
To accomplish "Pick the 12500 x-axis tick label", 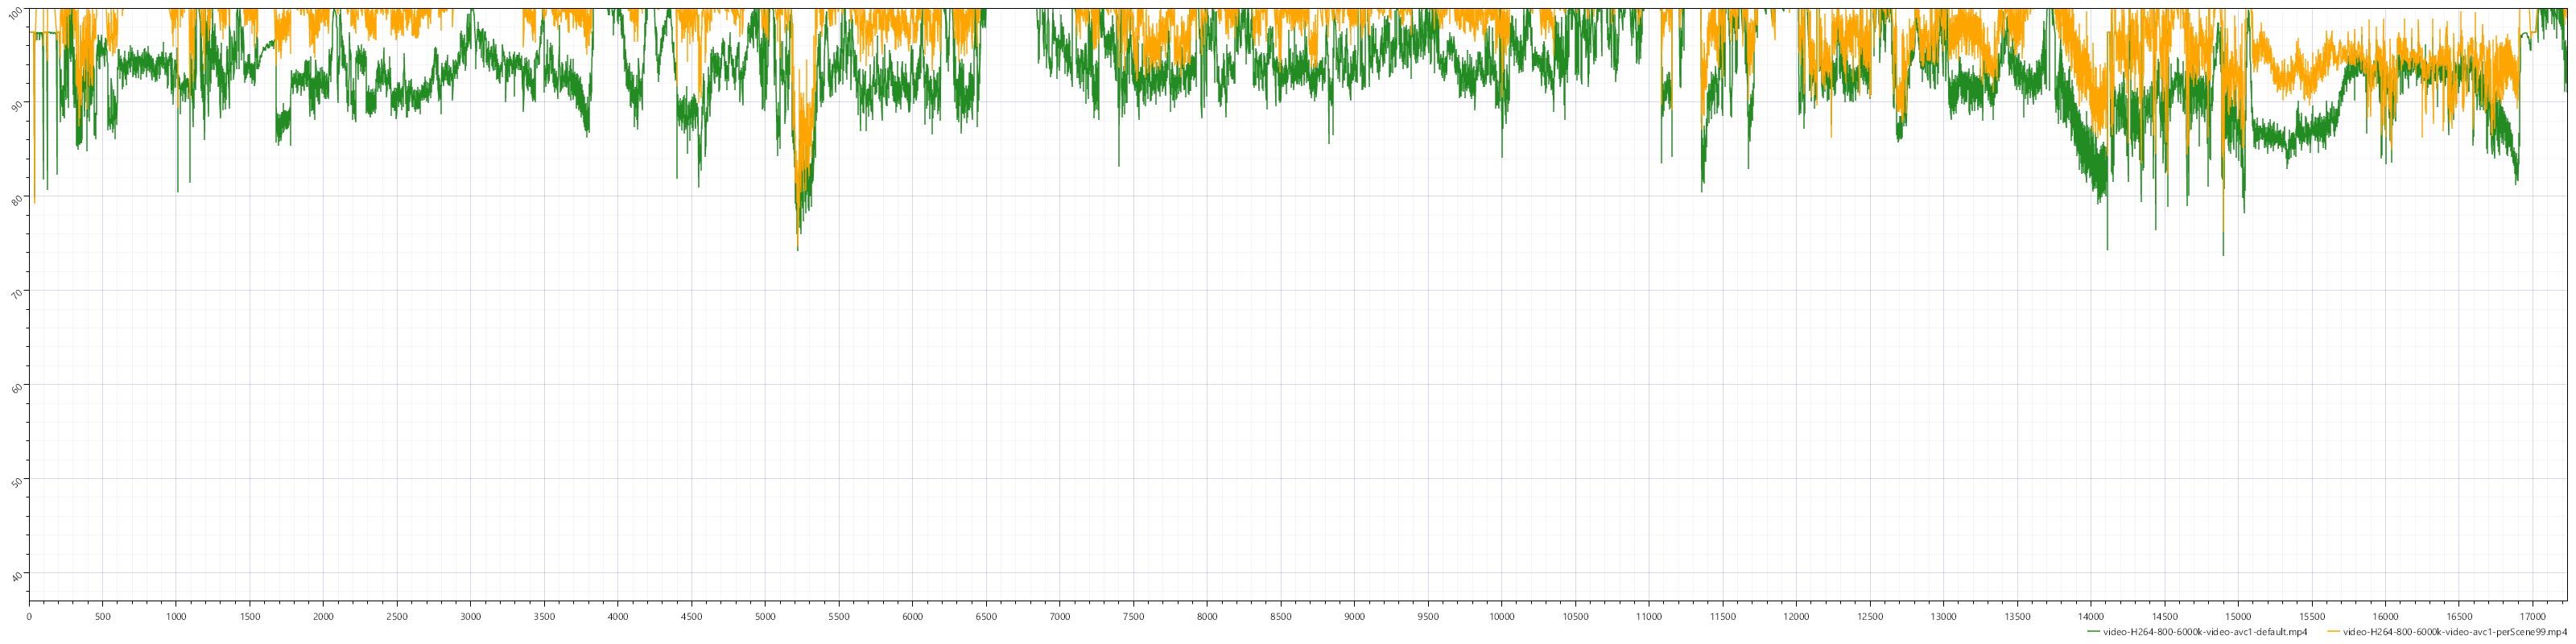I will (1869, 617).
